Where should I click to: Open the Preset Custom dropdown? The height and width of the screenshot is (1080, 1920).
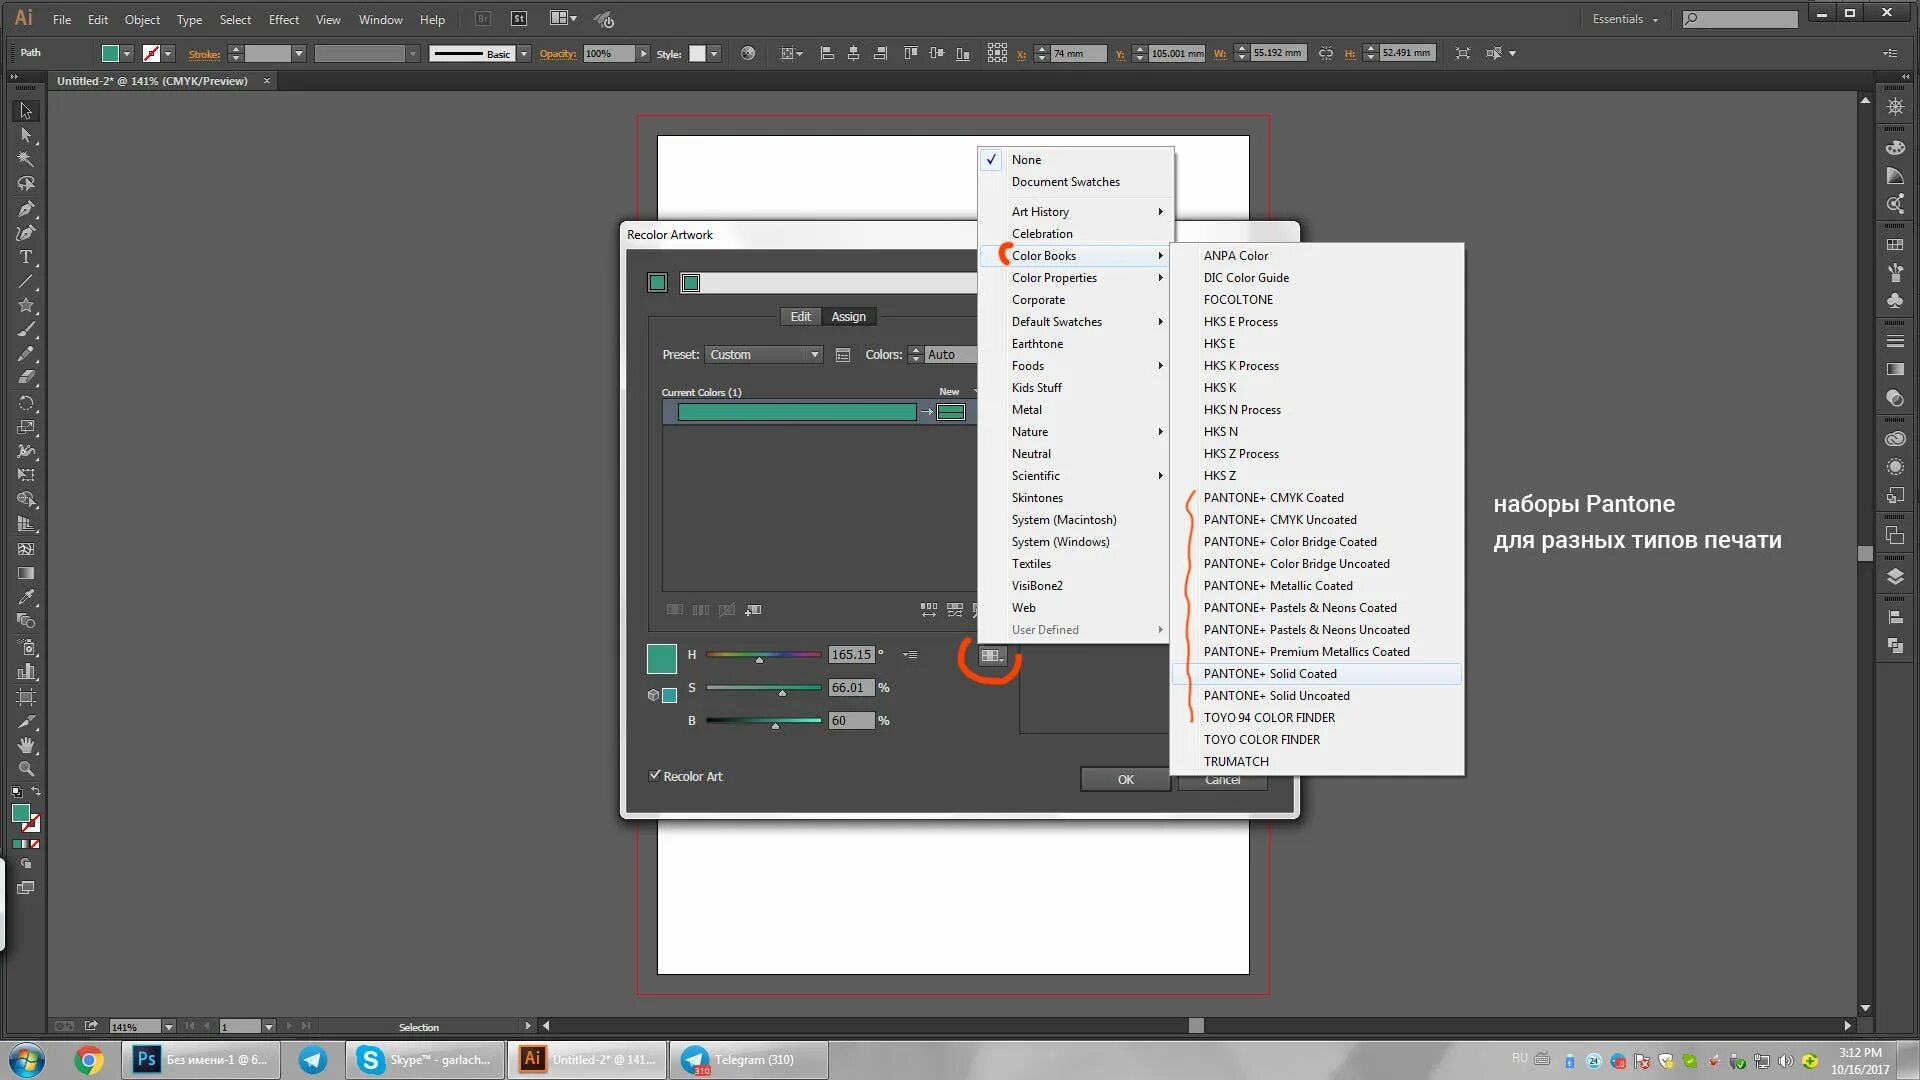764,355
